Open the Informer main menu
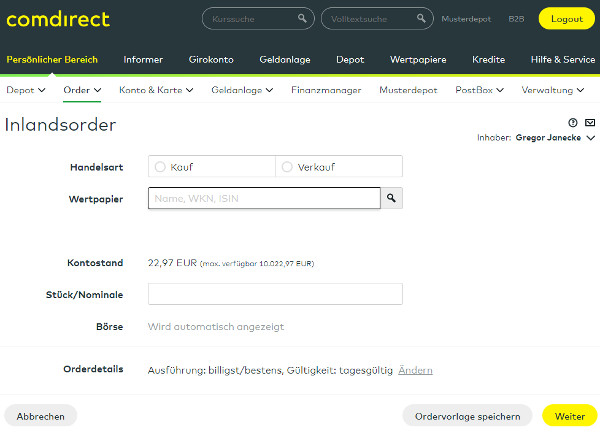This screenshot has width=600, height=438. pyautogui.click(x=143, y=60)
